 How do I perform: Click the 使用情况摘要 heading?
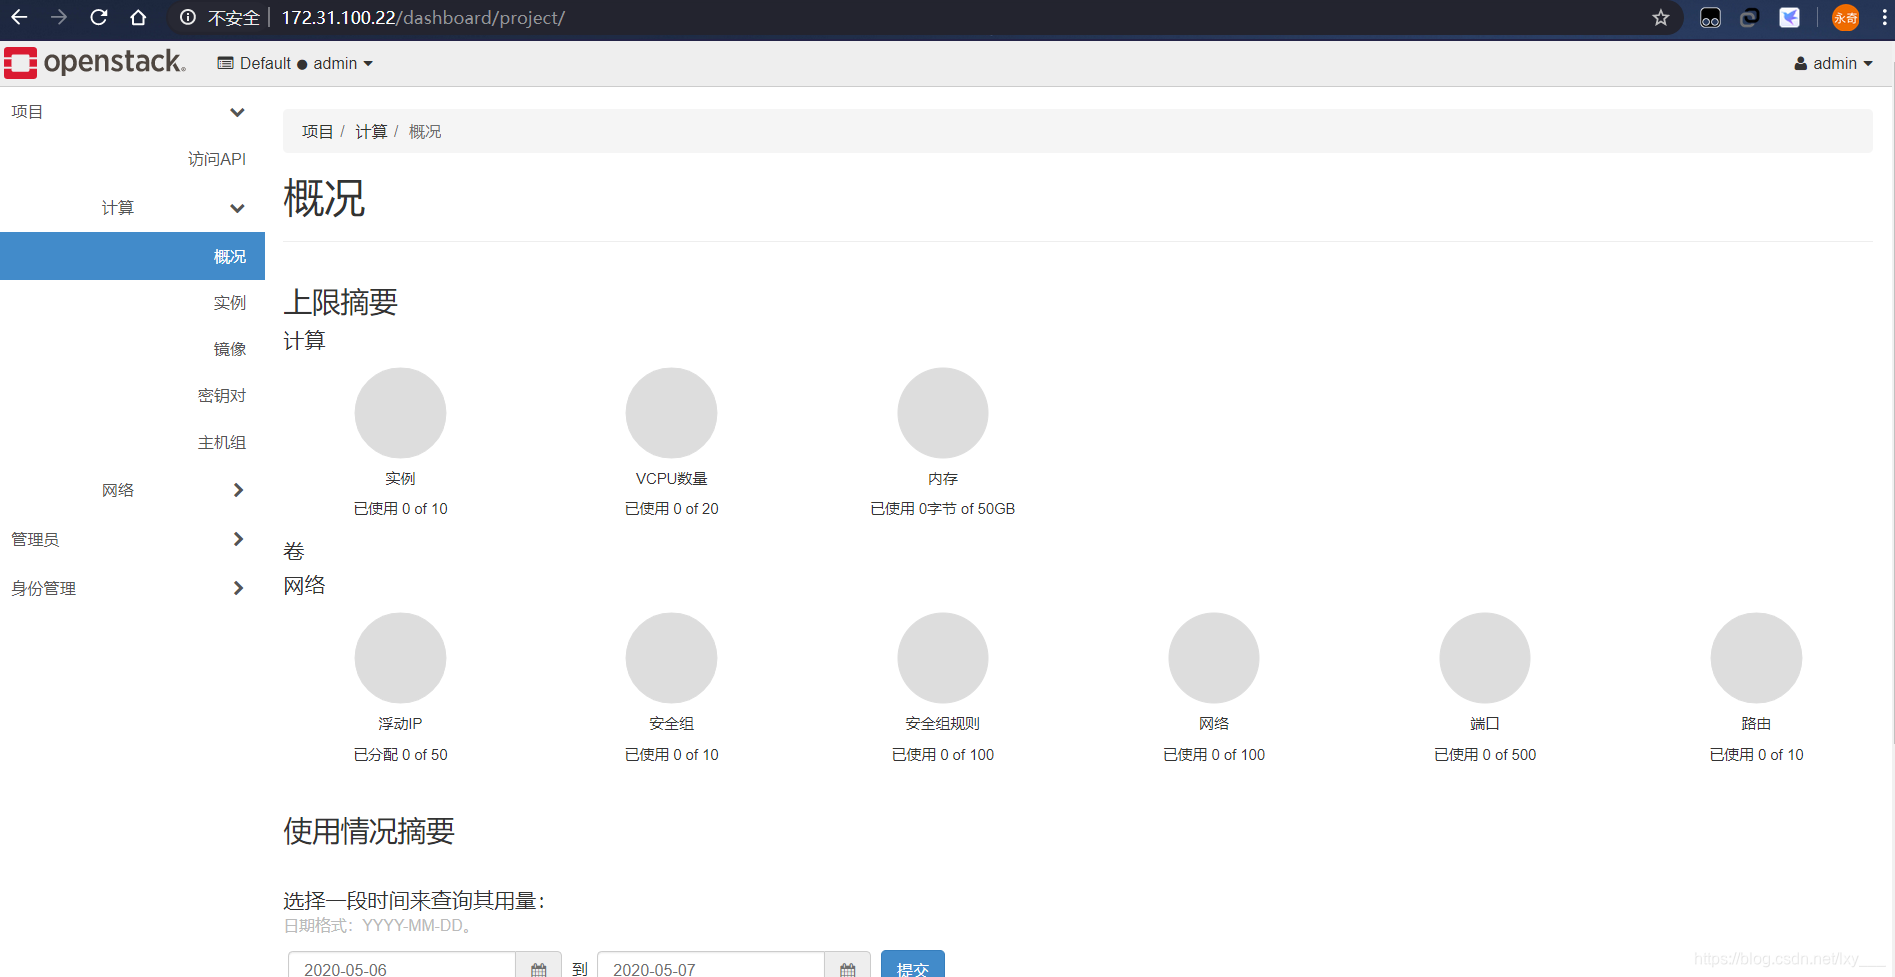click(x=369, y=831)
